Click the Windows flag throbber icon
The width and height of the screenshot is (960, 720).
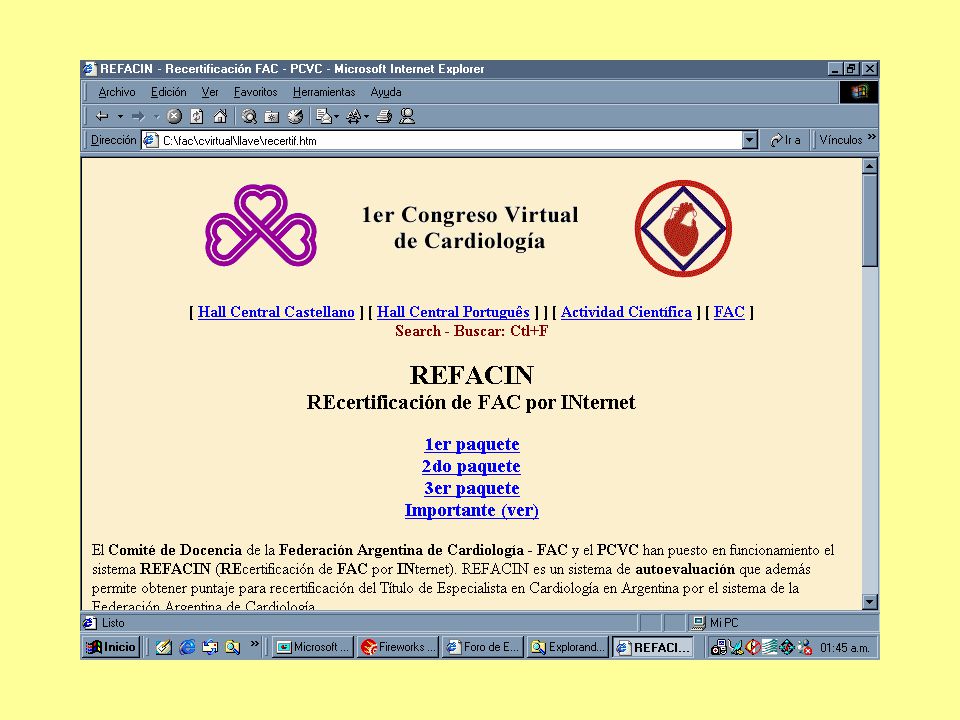coord(859,92)
